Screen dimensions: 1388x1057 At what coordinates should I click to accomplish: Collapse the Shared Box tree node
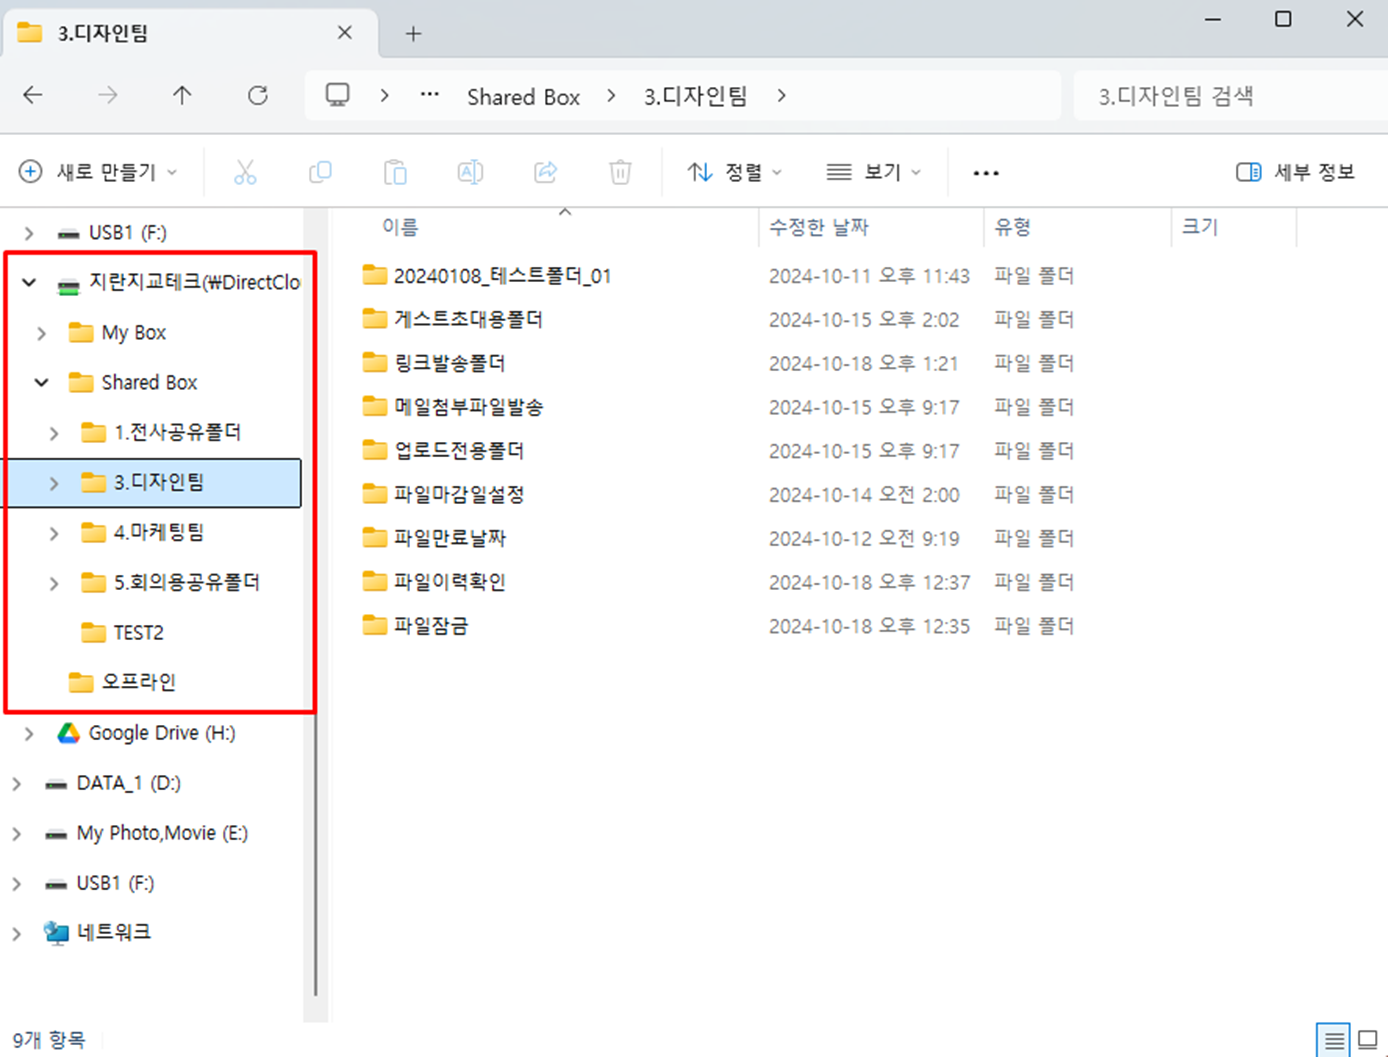coord(42,383)
